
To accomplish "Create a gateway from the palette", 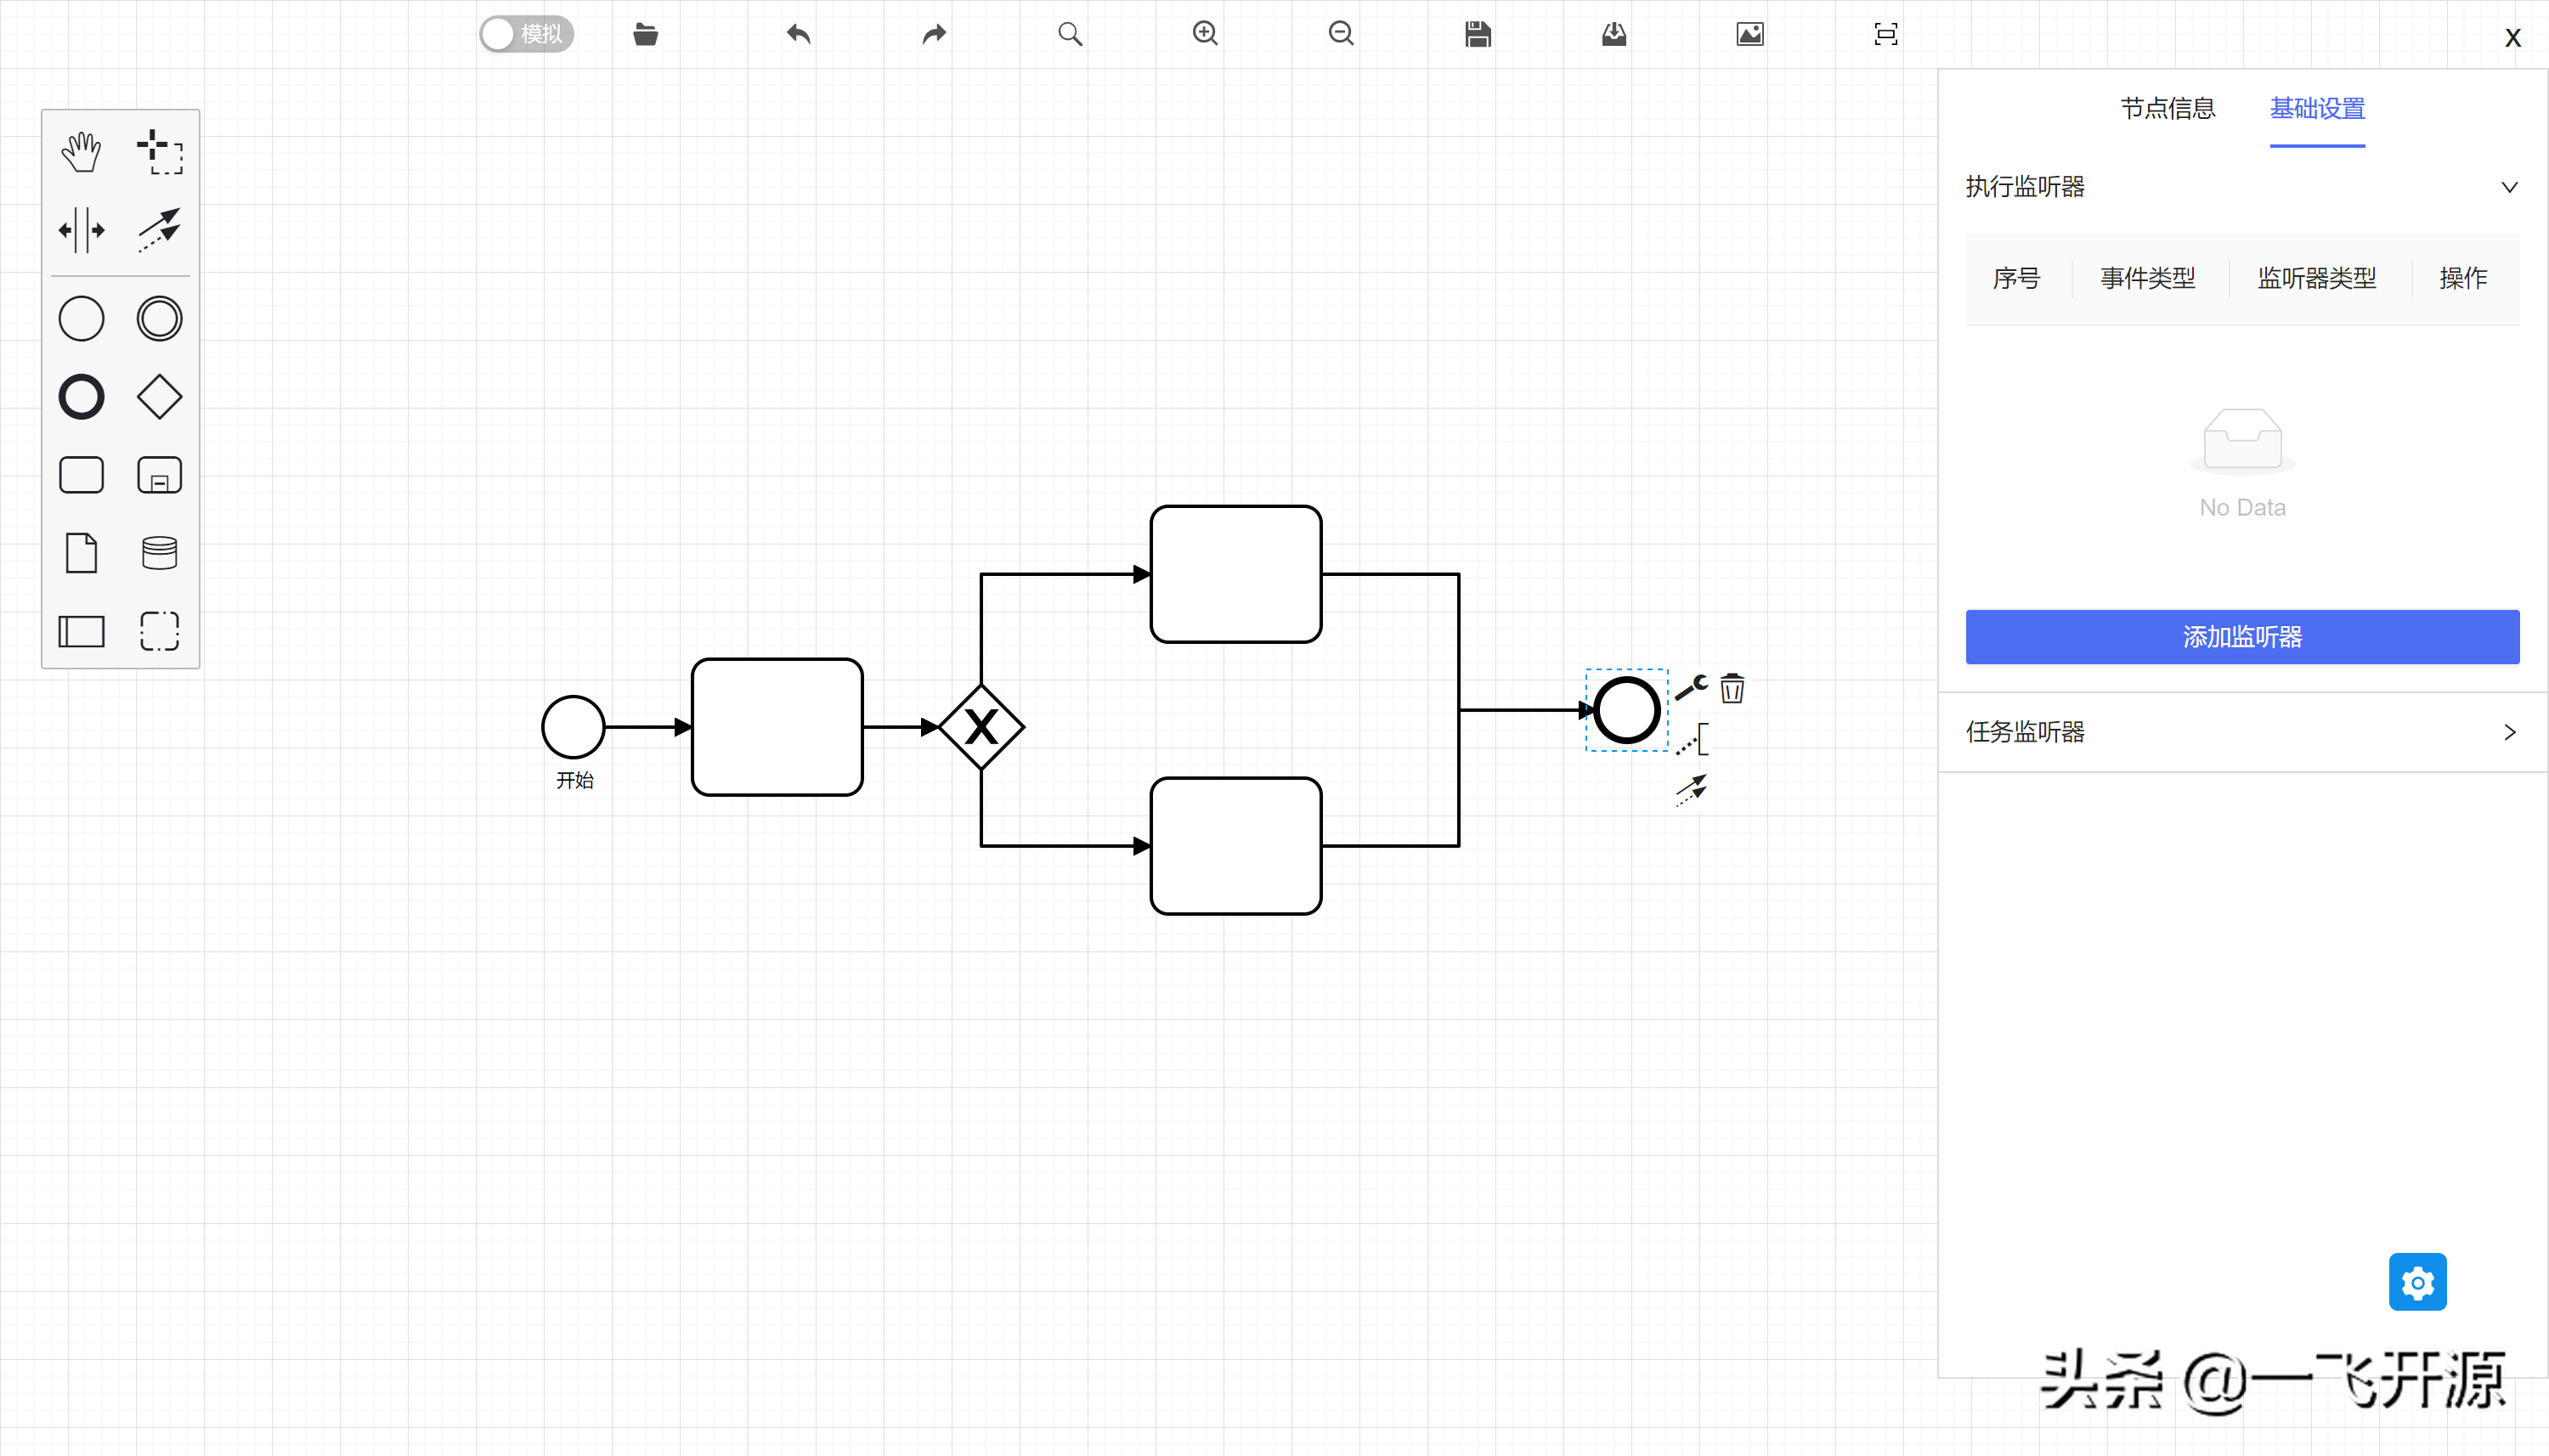I will [159, 397].
